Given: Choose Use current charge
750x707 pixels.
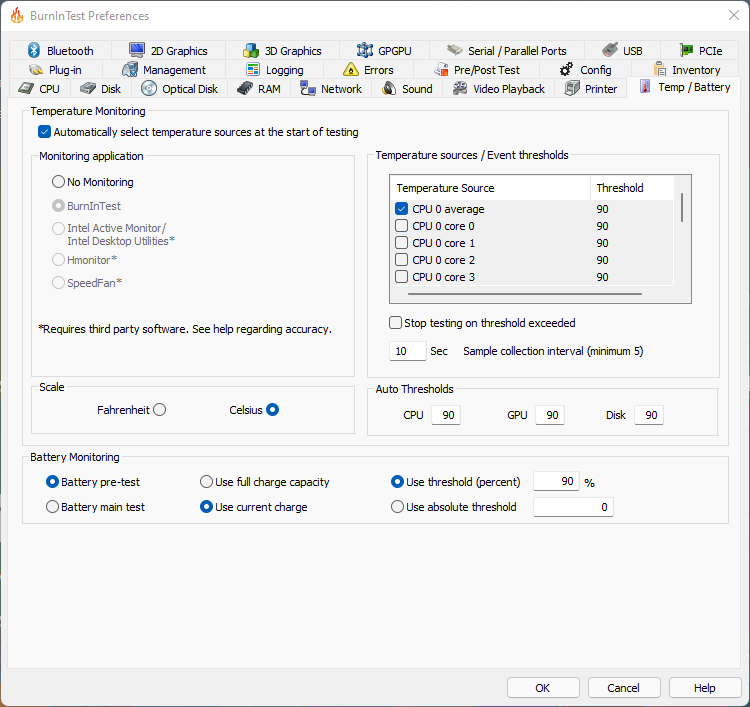Looking at the screenshot, I should [x=206, y=507].
